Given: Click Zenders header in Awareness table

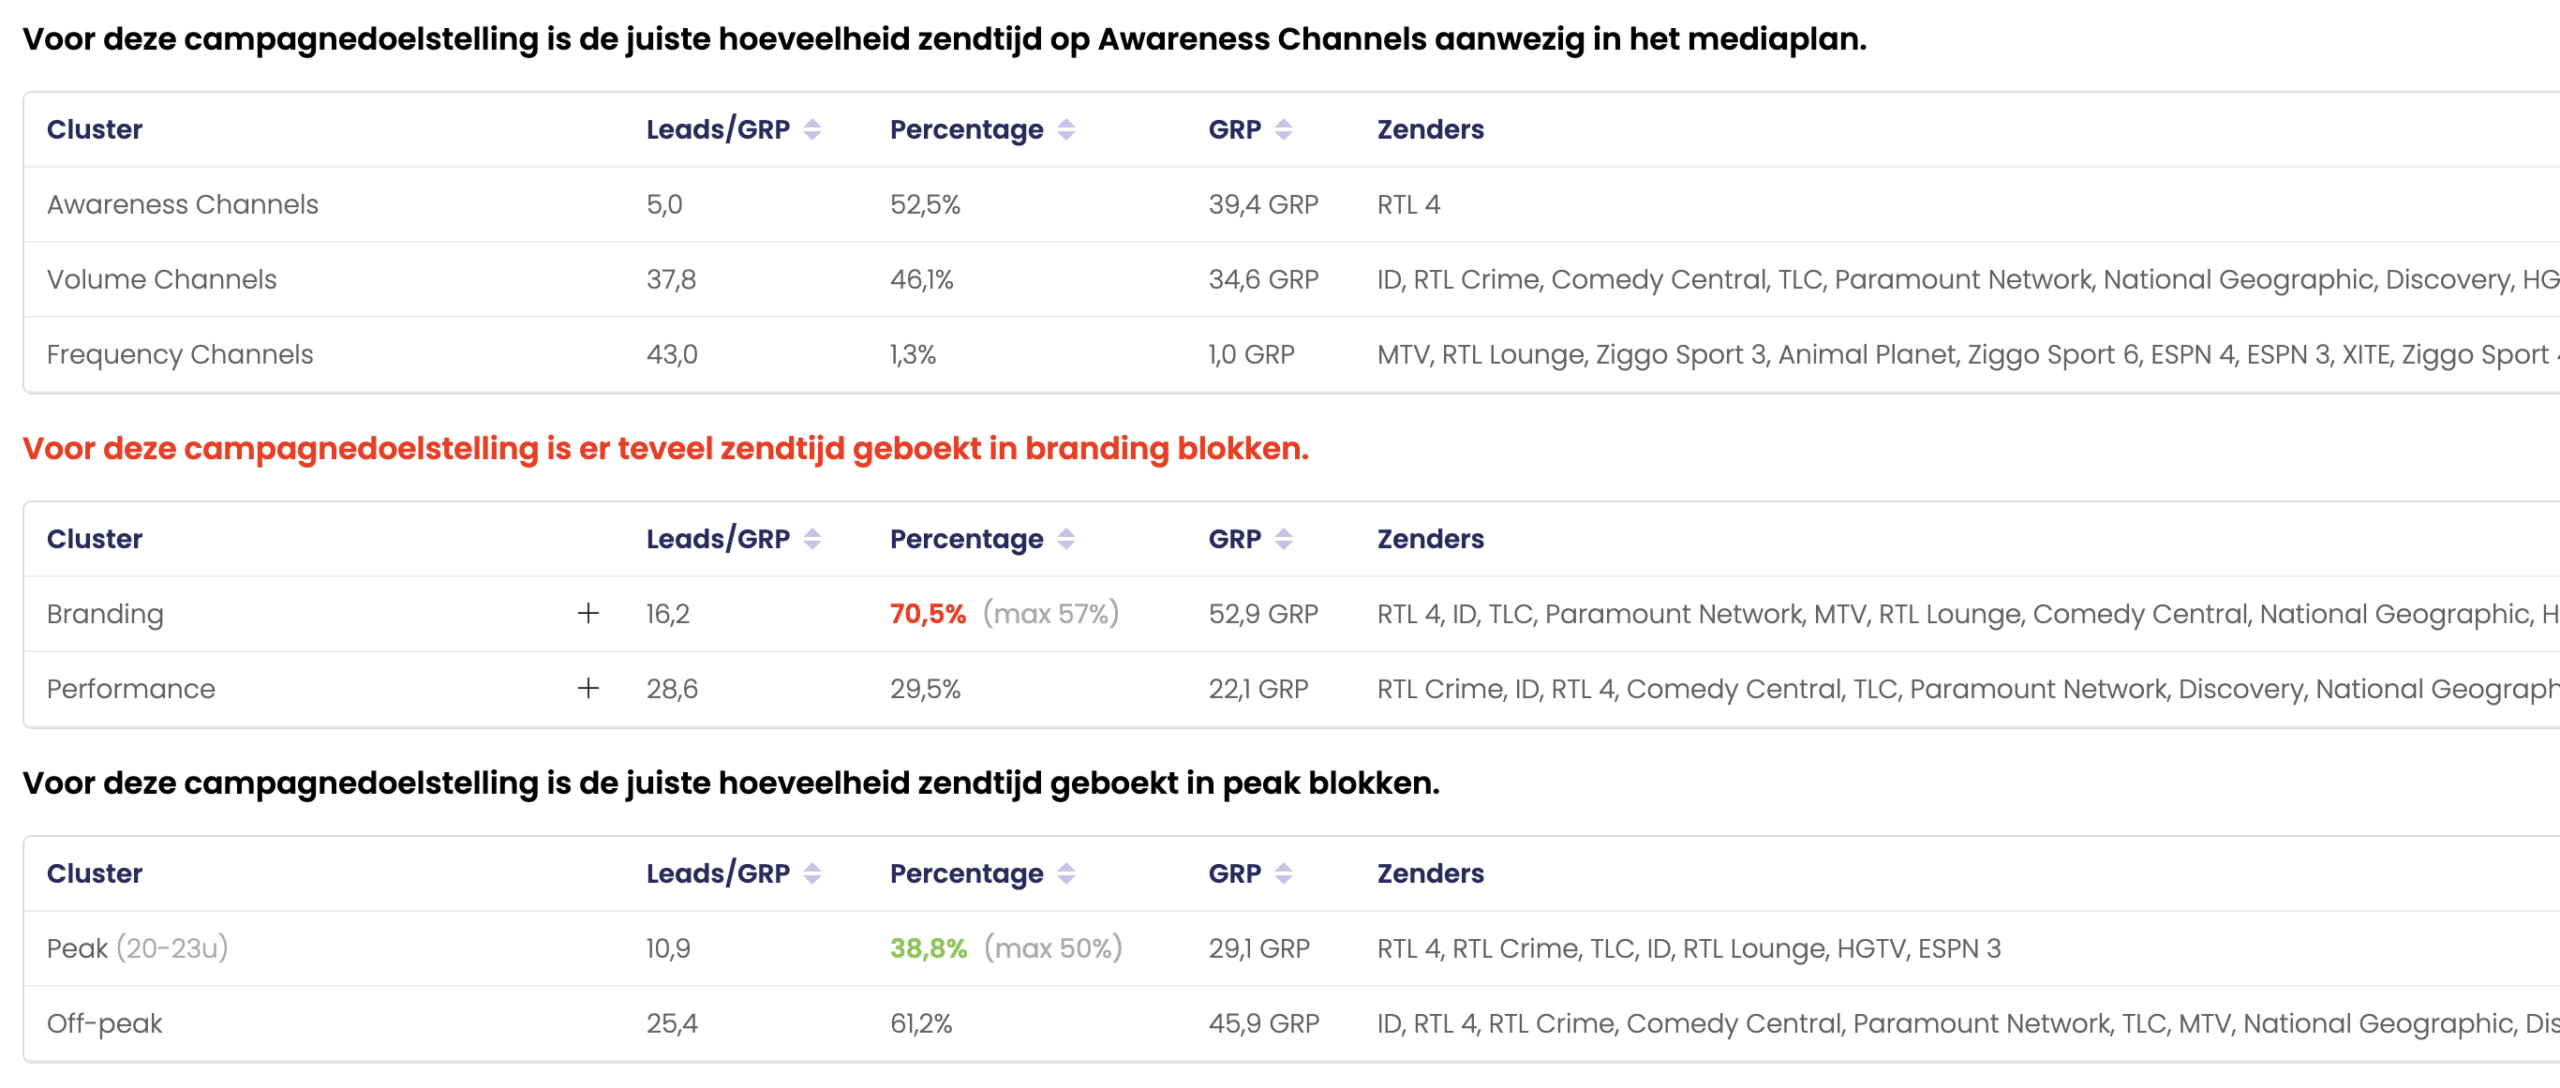Looking at the screenshot, I should (1429, 130).
